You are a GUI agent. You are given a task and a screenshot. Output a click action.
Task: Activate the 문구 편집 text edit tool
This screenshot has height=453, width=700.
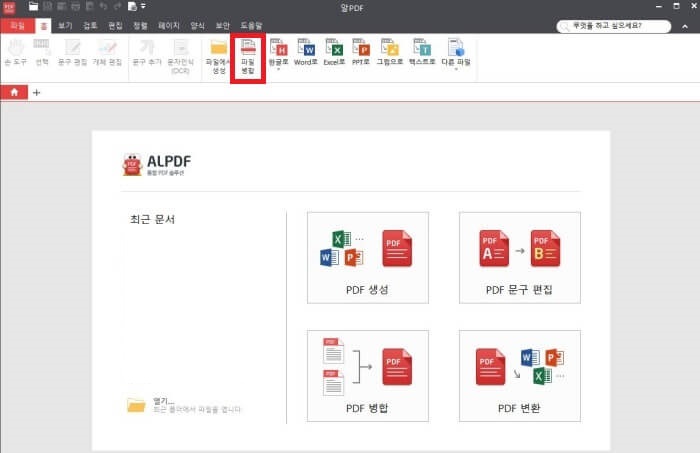coord(72,53)
